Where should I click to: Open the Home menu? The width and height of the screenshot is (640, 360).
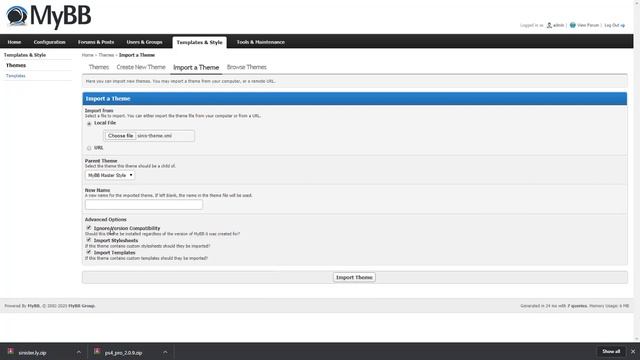[14, 42]
